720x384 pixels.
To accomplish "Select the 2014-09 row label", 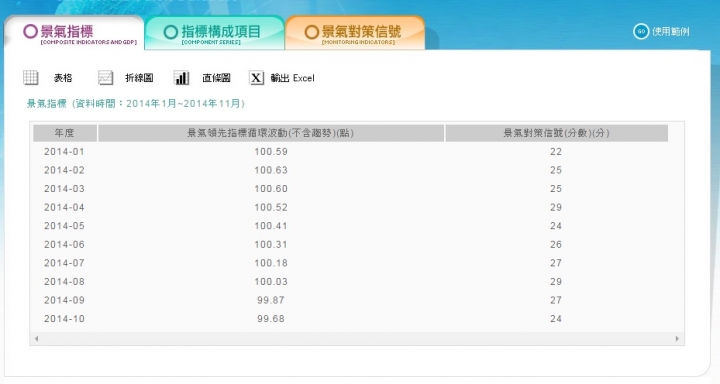I will pos(64,300).
